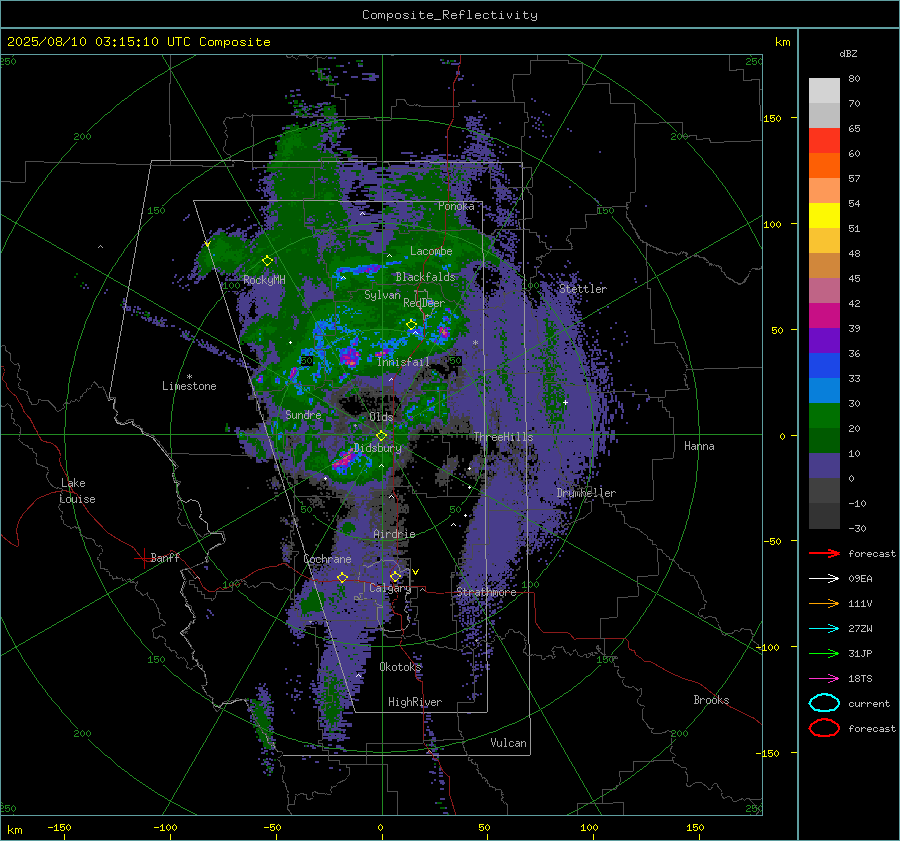Click the Vulcan label
The image size is (900, 841).
pos(508,743)
